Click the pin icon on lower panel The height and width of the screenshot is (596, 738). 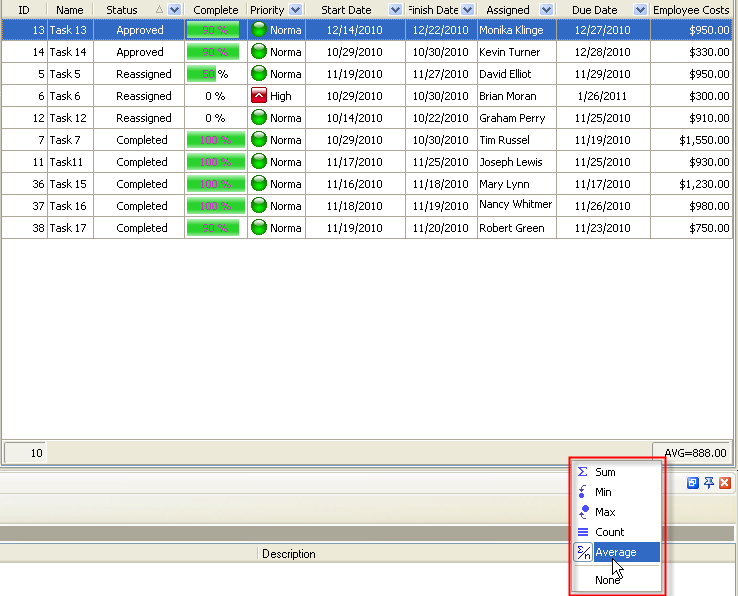709,483
